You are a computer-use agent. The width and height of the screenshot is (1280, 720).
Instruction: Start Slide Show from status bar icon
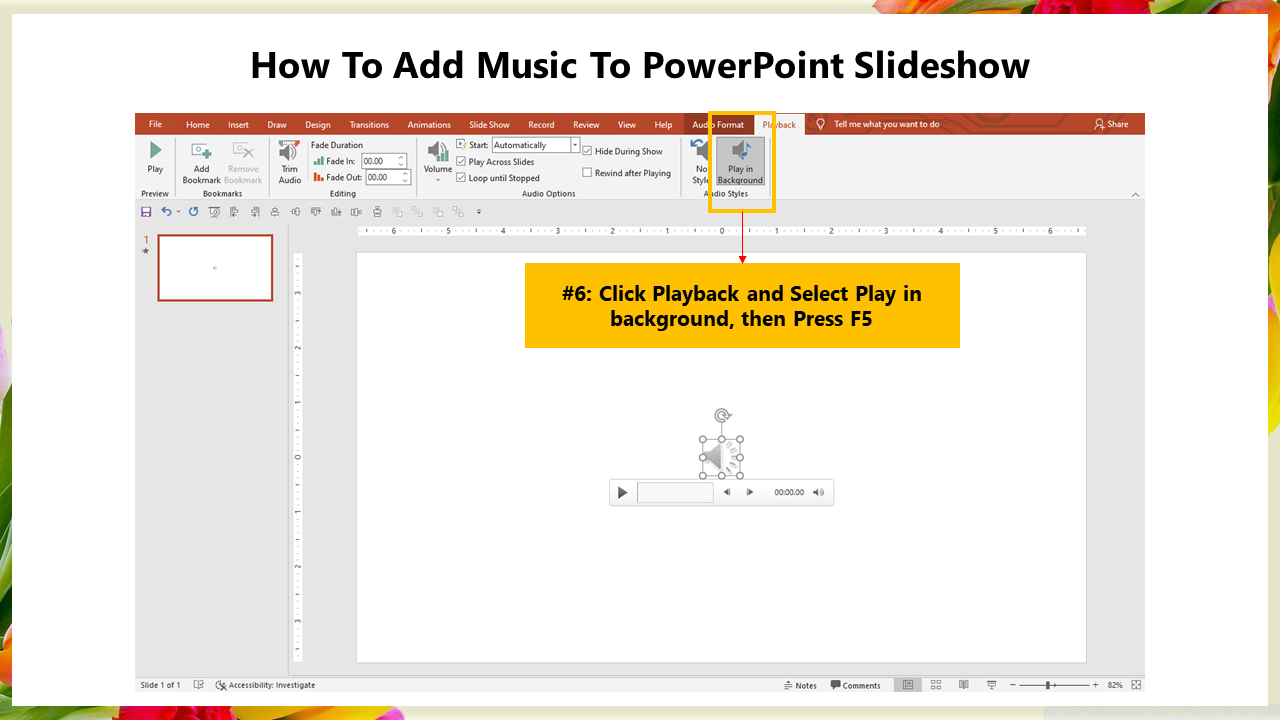(x=991, y=685)
